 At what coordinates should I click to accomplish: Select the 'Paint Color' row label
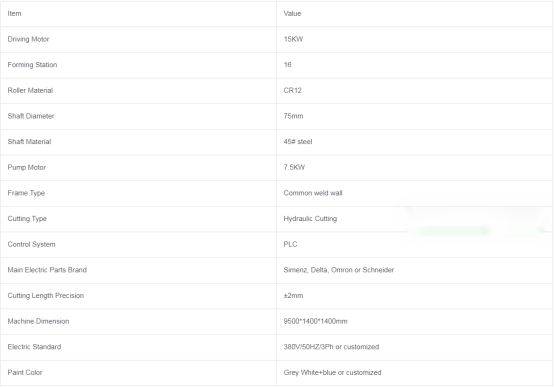[x=25, y=373]
